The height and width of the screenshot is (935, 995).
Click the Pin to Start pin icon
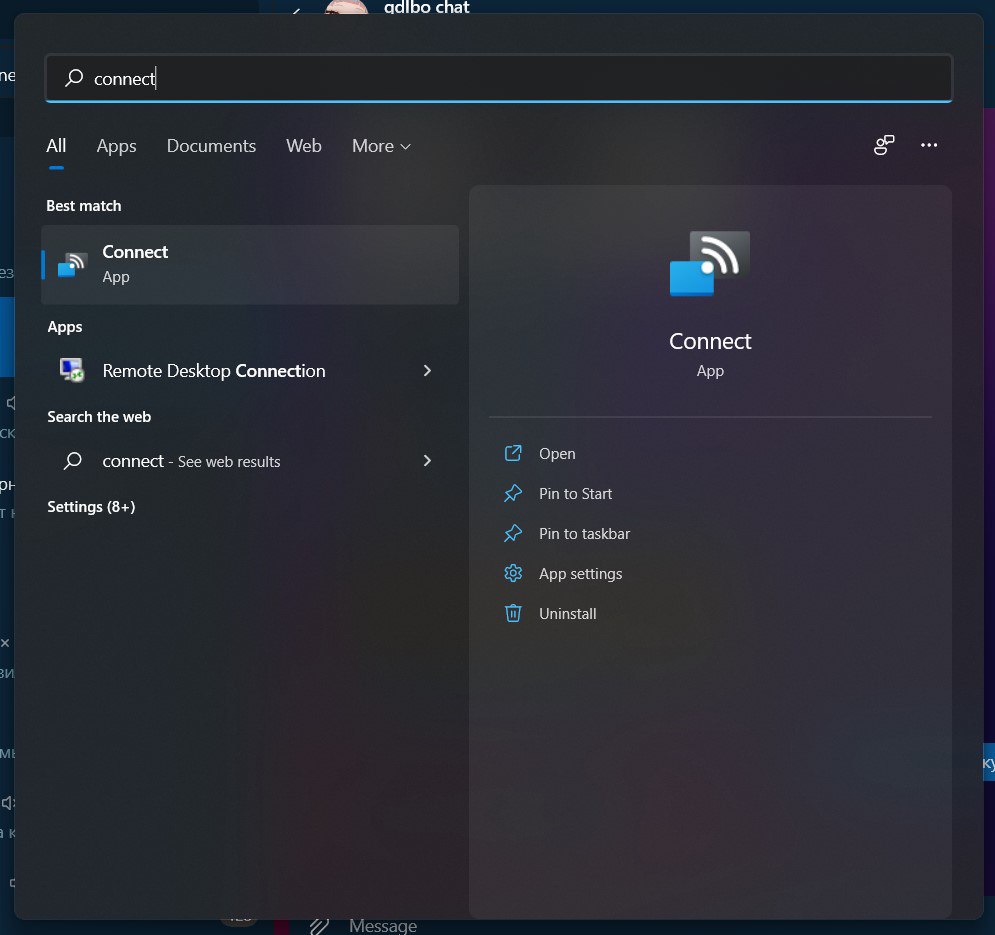[513, 493]
